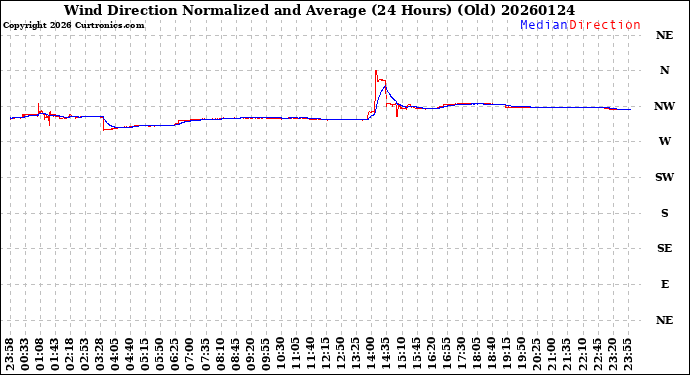Screen dimensions: 690x375
Task: Click the 12:50 time label
Action: [x=341, y=355]
